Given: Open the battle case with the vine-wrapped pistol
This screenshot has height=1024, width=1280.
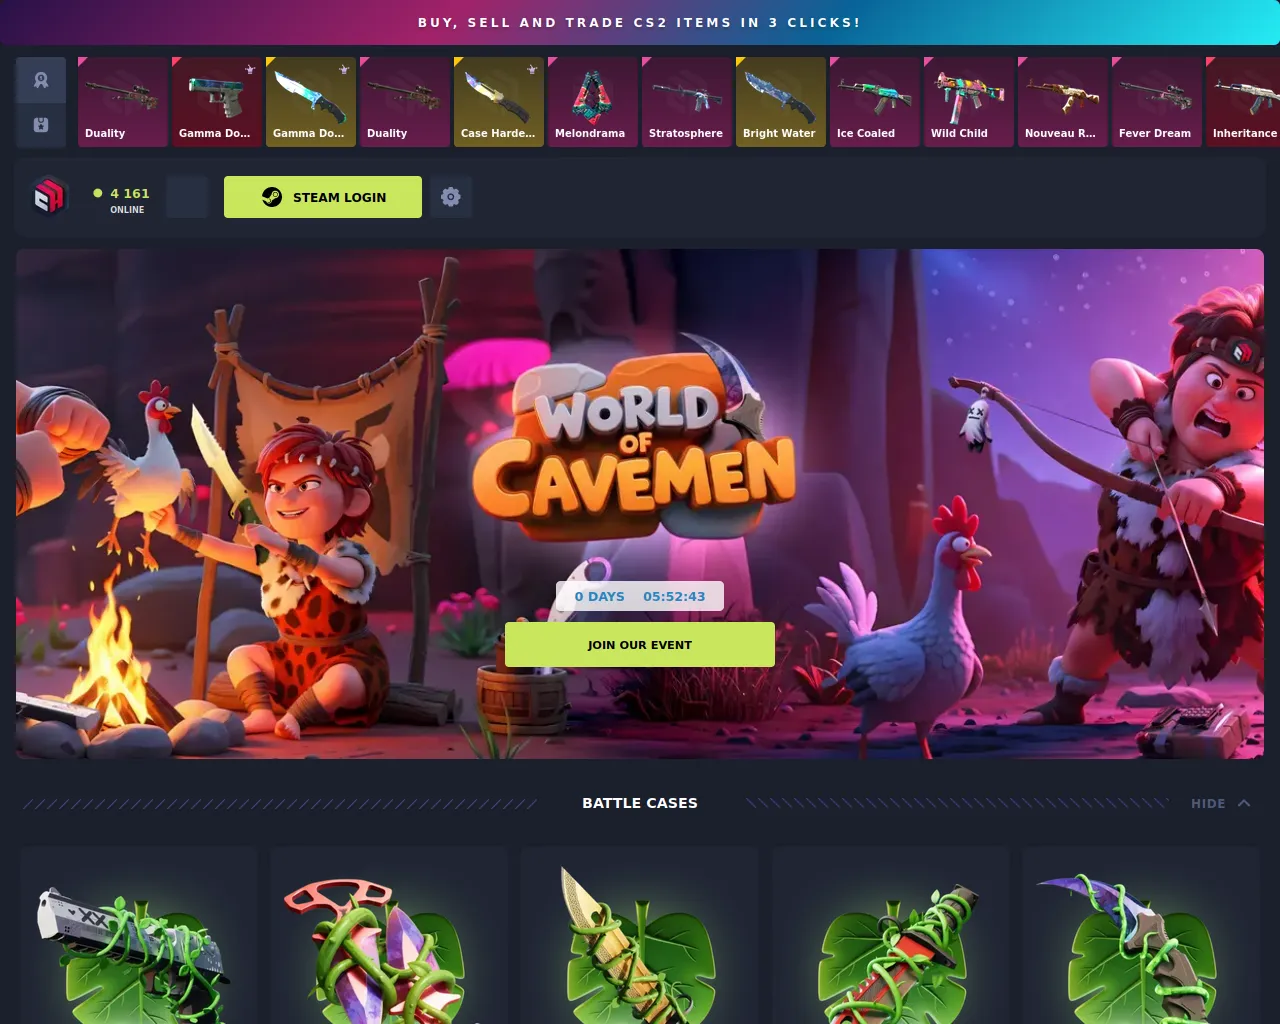Looking at the screenshot, I should click(138, 936).
